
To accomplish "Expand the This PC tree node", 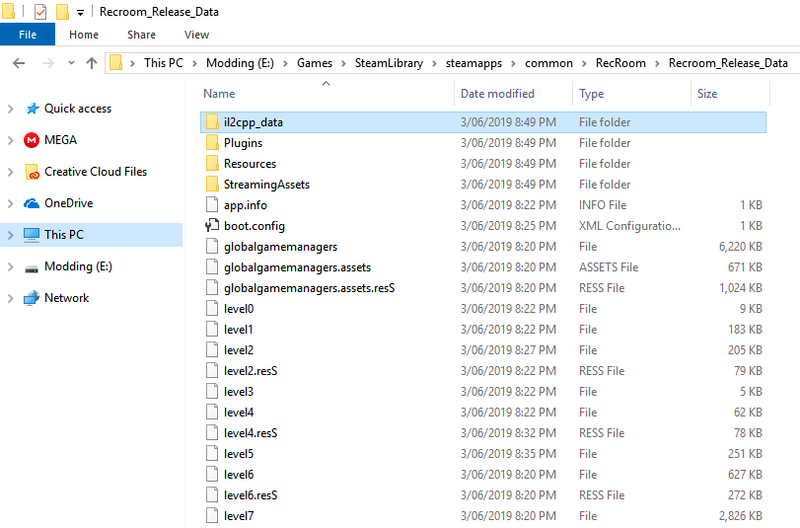I will tap(10, 235).
